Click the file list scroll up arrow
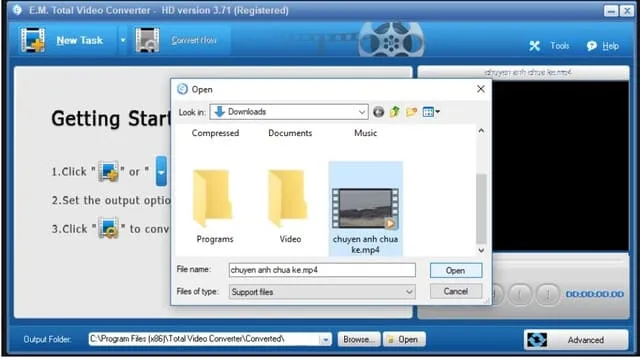The width and height of the screenshot is (640, 360). click(x=481, y=131)
